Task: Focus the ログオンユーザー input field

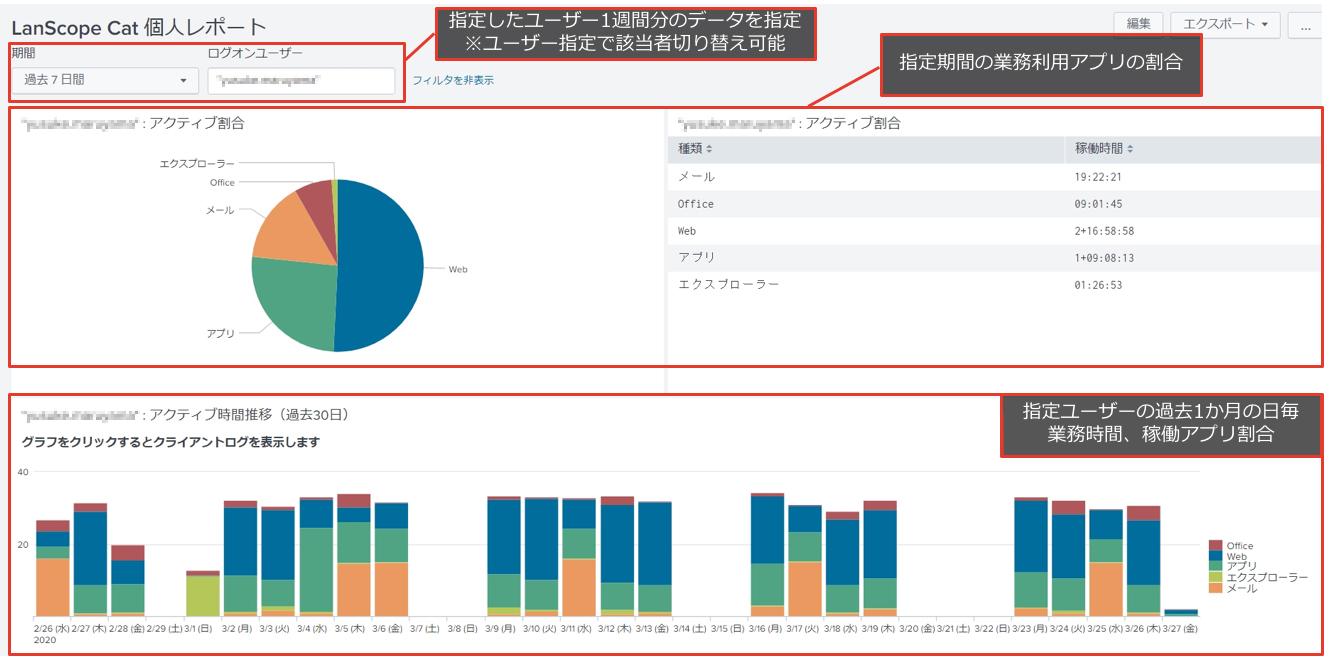Action: click(x=301, y=80)
